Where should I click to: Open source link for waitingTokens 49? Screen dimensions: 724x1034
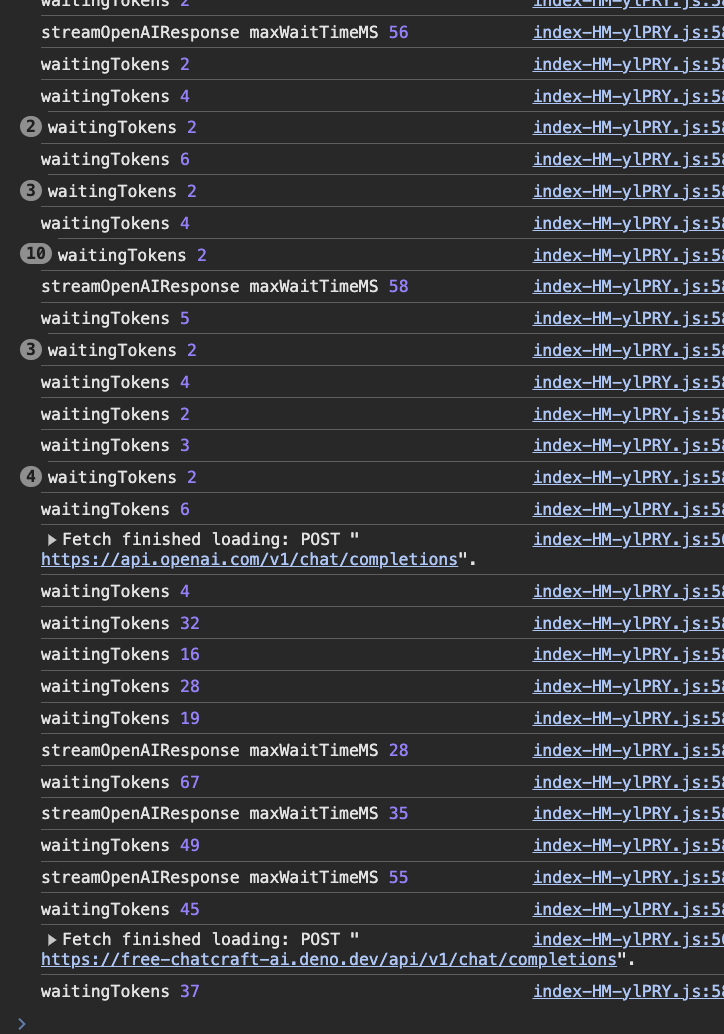click(628, 845)
